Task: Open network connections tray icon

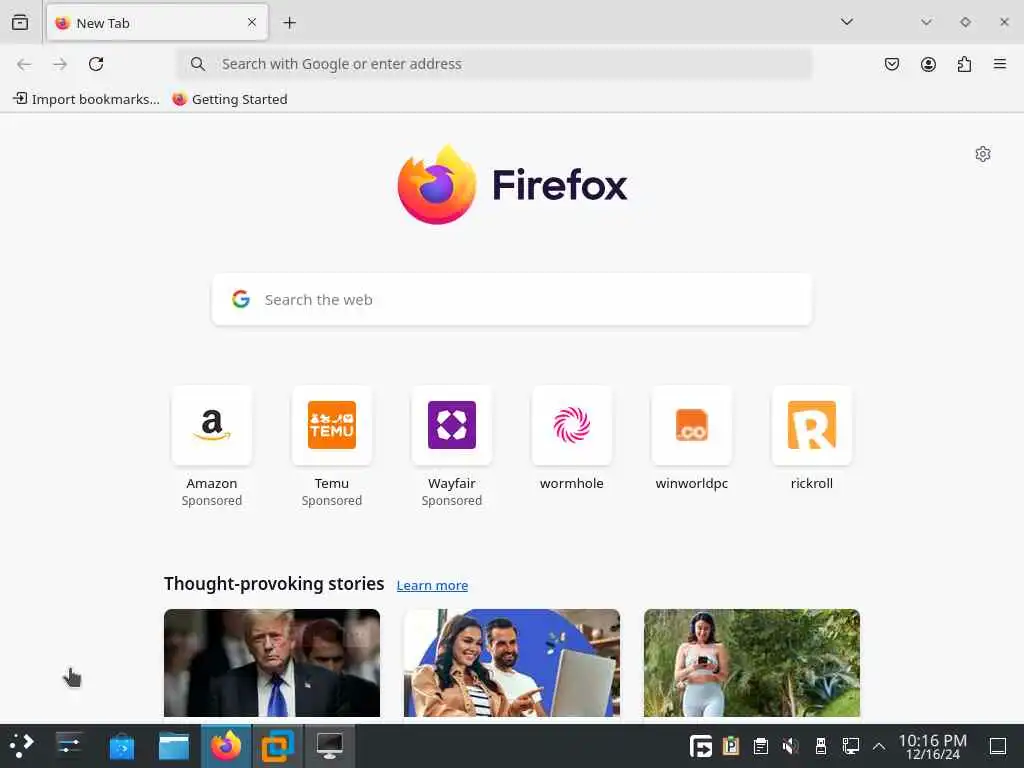Action: pos(850,746)
